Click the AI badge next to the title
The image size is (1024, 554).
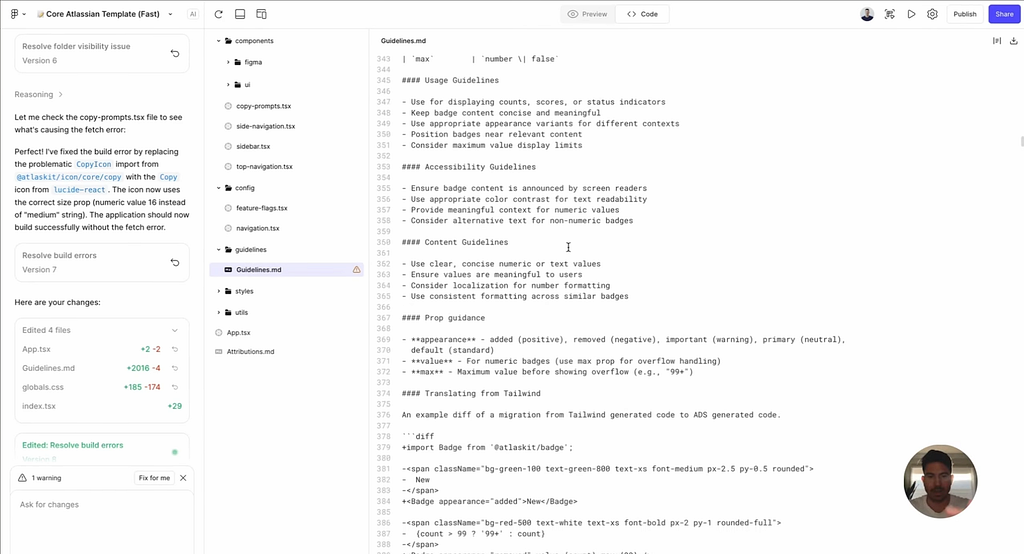[x=193, y=14]
